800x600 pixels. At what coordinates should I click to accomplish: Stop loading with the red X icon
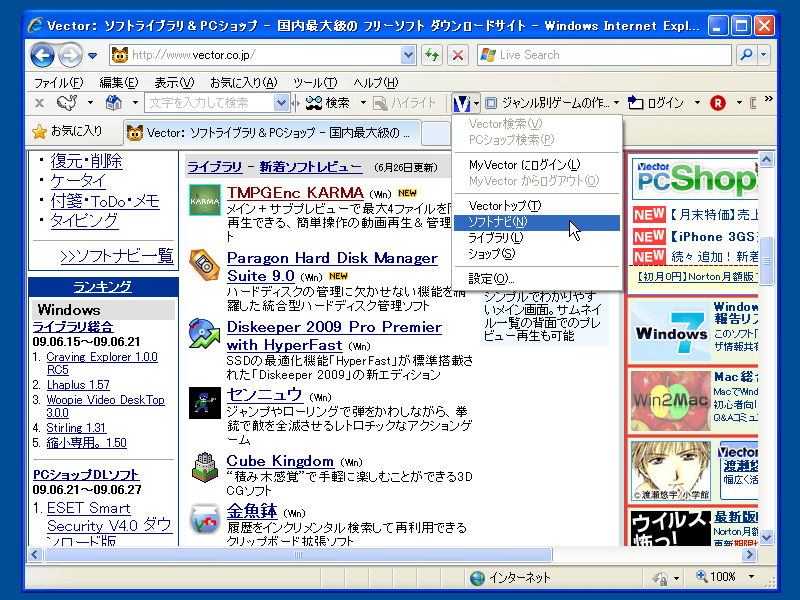pos(458,55)
